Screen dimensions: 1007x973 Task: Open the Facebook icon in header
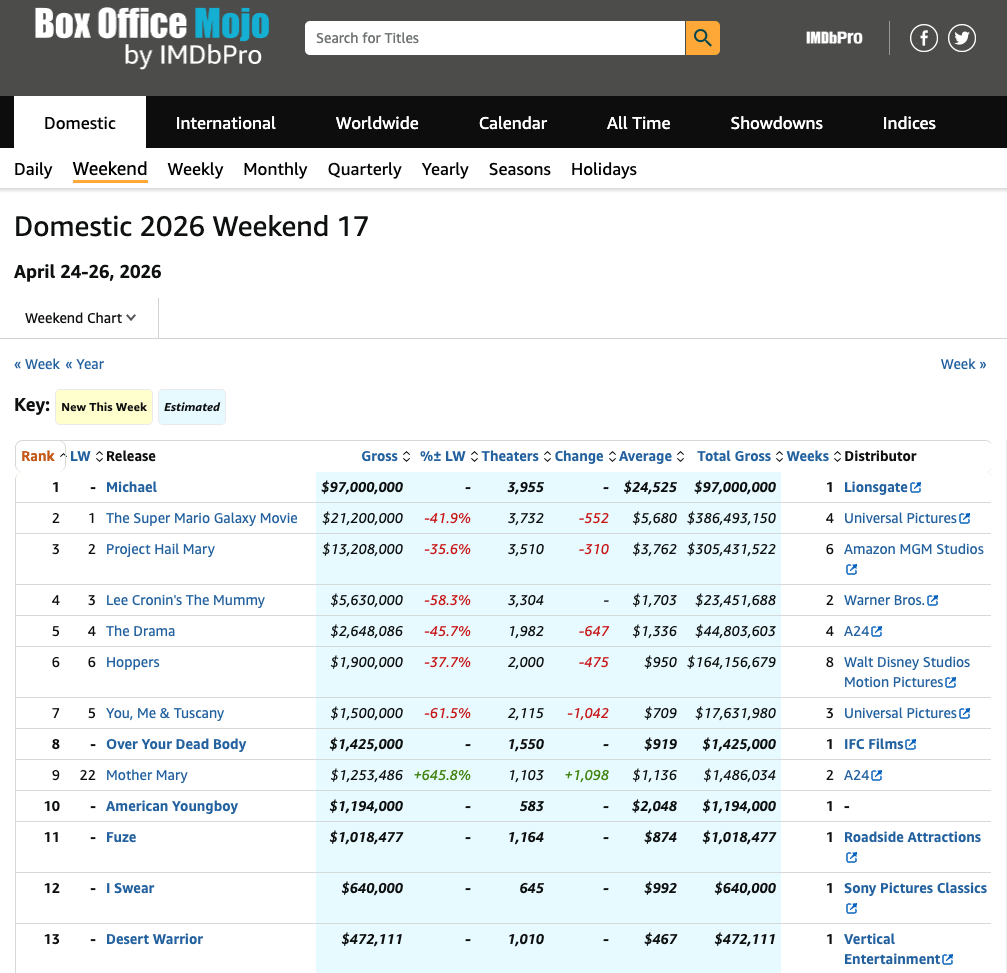pos(924,38)
